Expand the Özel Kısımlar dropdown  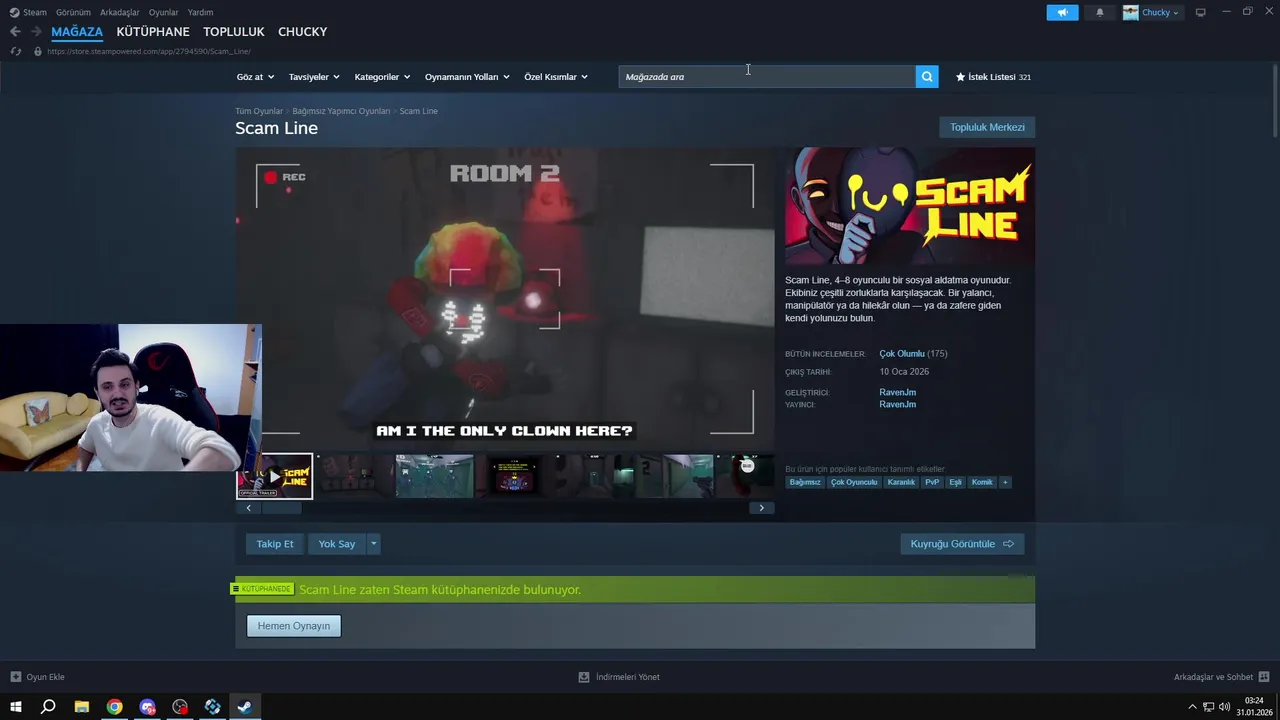click(x=556, y=77)
